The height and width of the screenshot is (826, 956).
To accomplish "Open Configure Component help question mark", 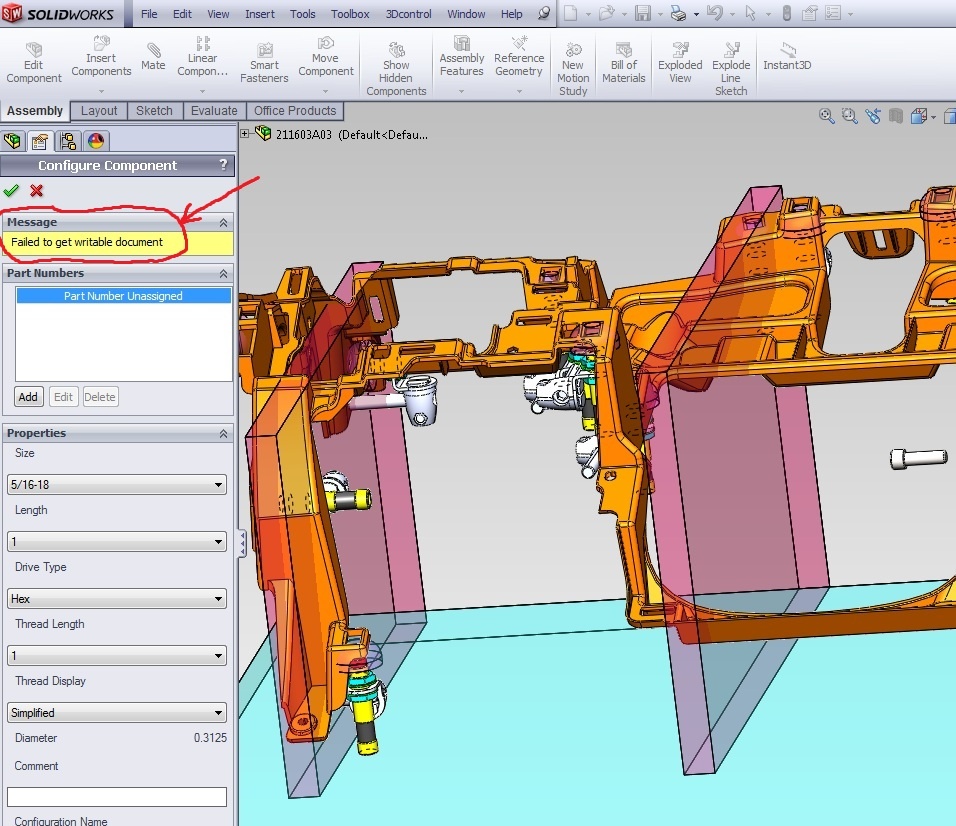I will 223,165.
